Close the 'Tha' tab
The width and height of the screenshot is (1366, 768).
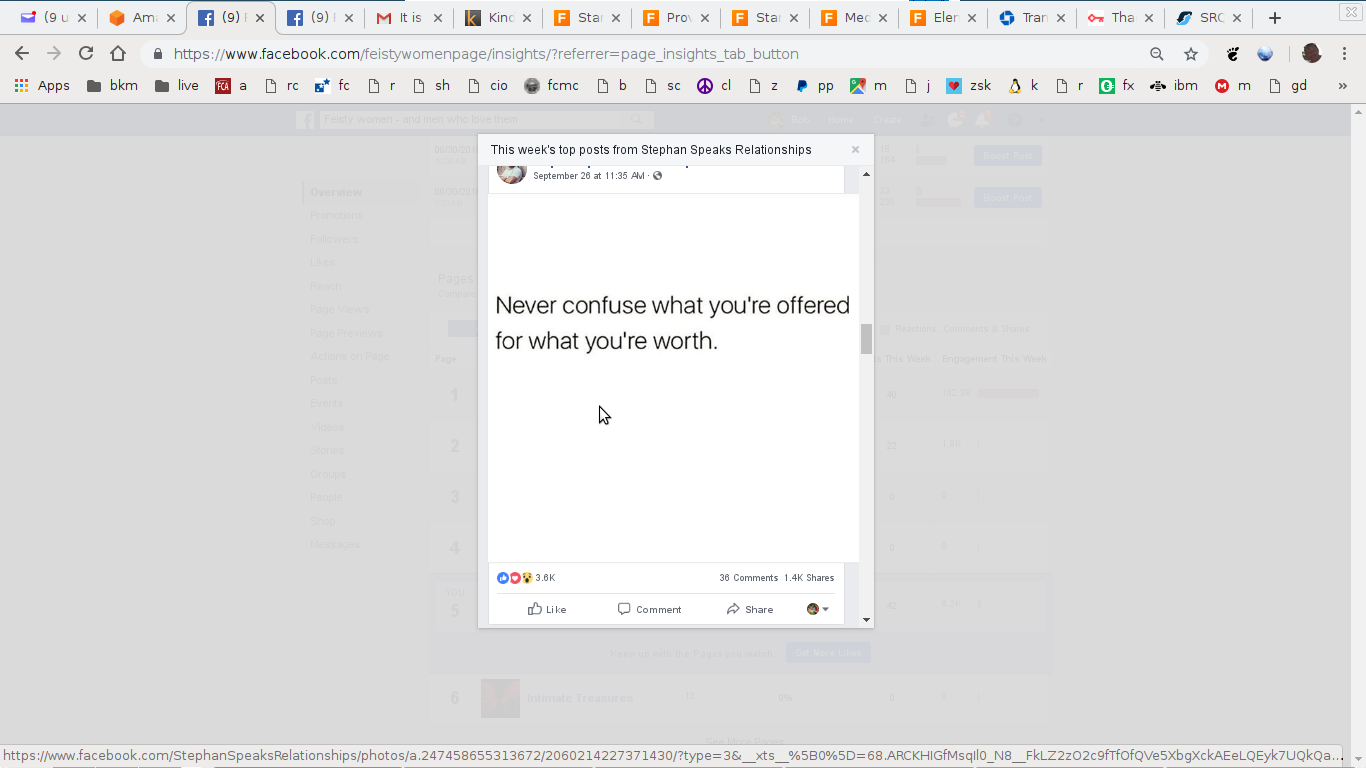click(x=1148, y=18)
